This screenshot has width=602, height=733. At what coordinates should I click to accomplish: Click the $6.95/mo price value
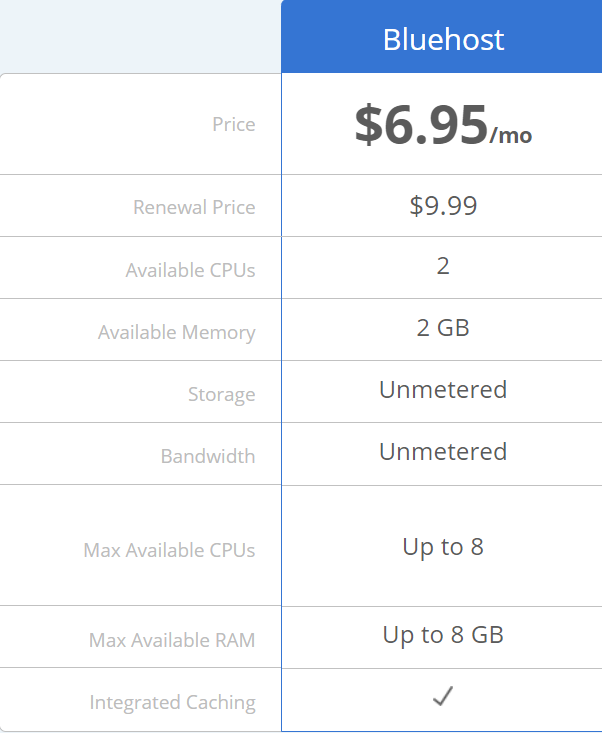pyautogui.click(x=443, y=125)
